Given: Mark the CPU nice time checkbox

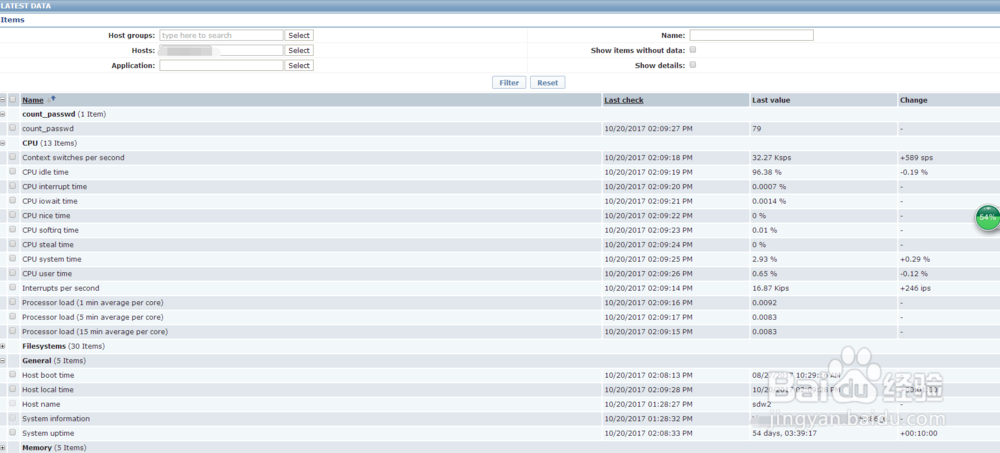Looking at the screenshot, I should (x=13, y=216).
